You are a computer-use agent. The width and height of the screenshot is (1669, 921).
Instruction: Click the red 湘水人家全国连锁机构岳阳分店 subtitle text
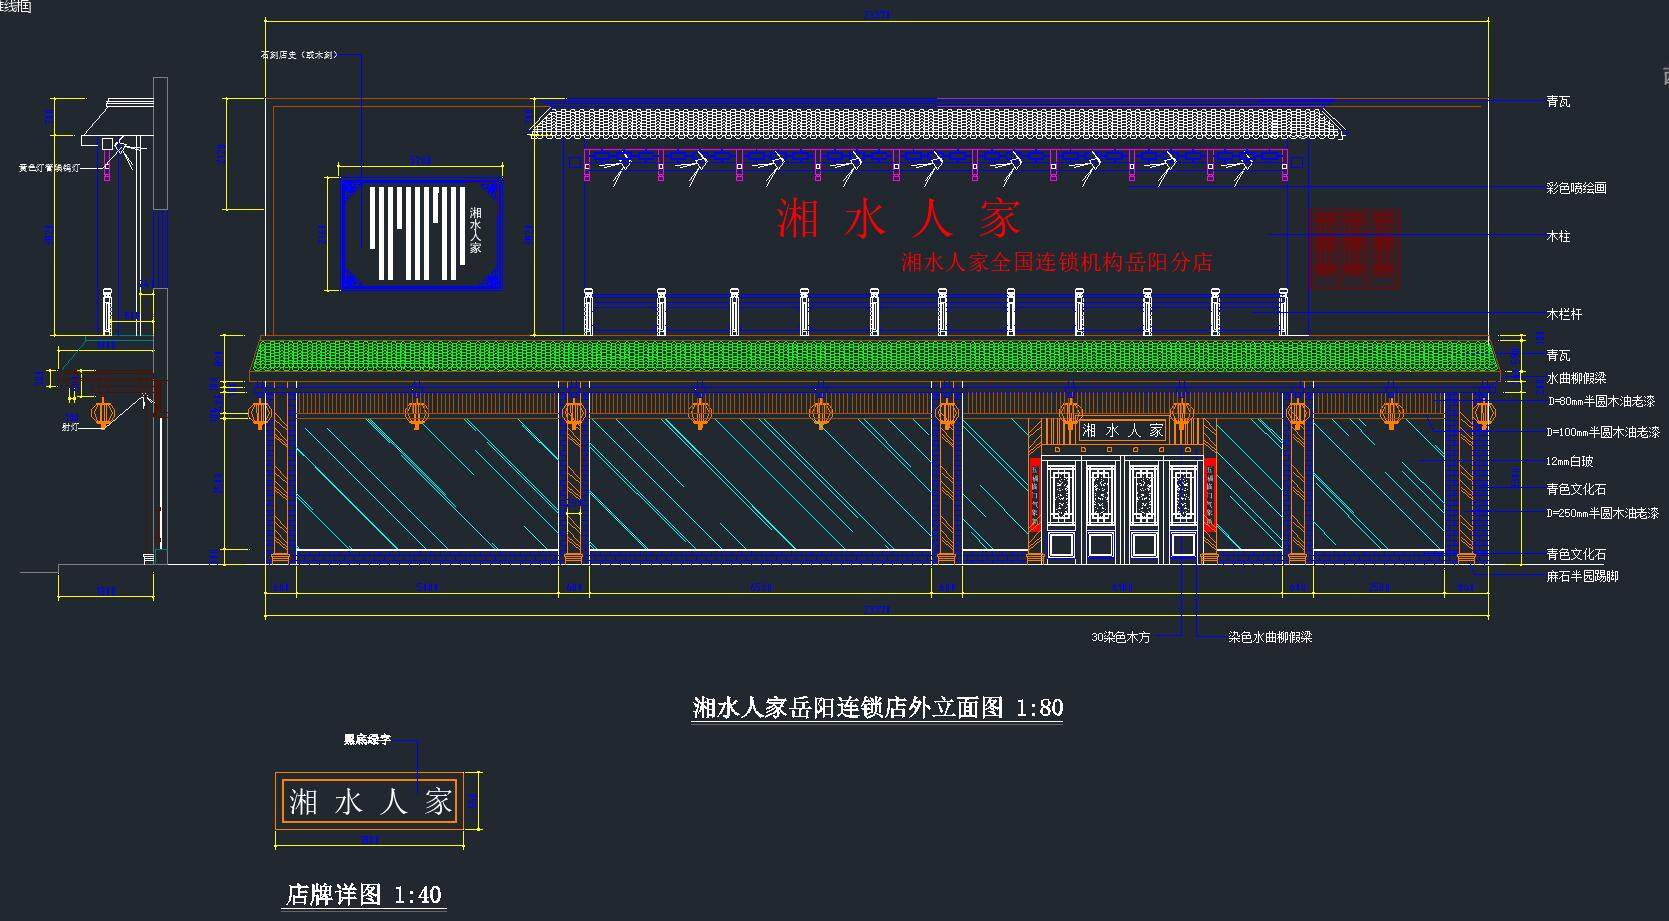[1056, 263]
